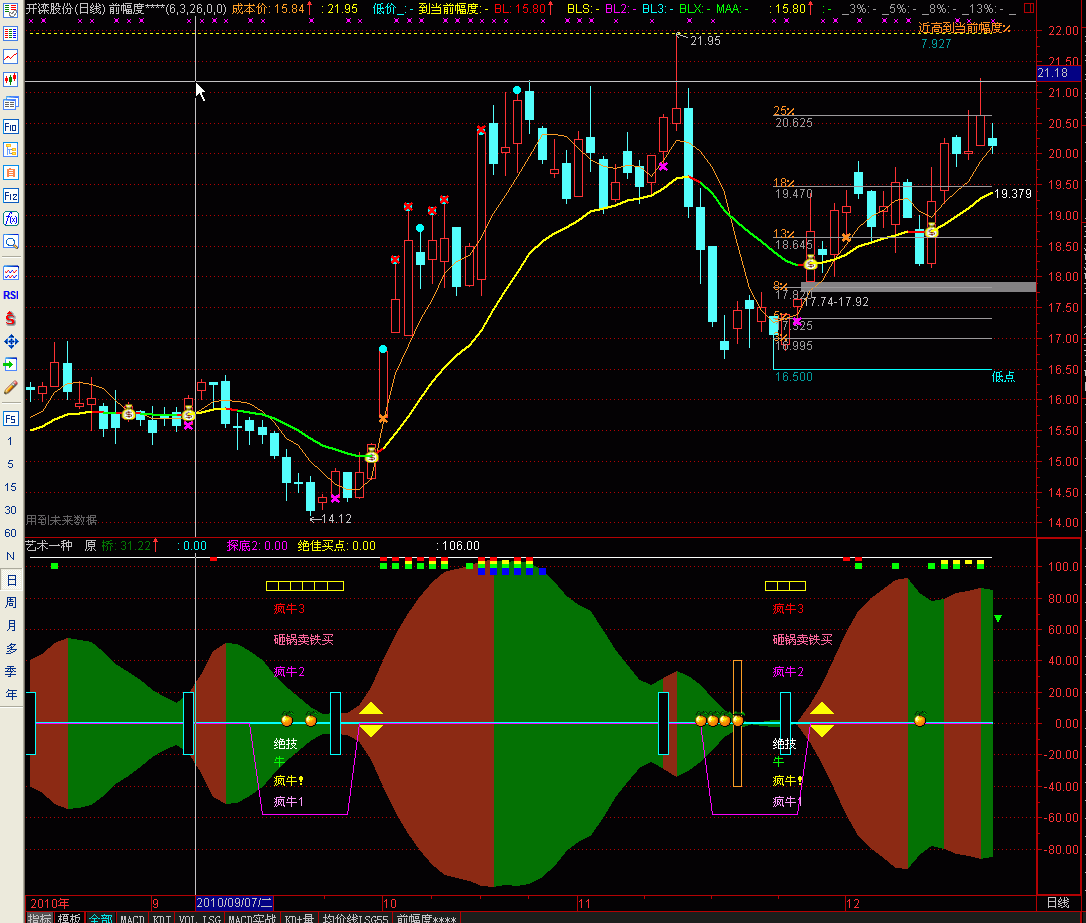Select the 60 minute period

click(x=10, y=532)
